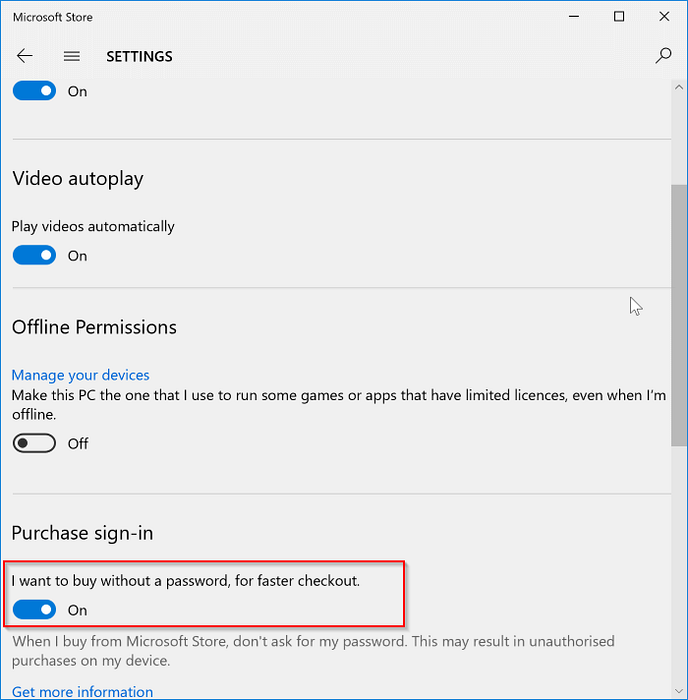Turn off Play videos automatically toggle
The image size is (688, 700).
(x=35, y=256)
